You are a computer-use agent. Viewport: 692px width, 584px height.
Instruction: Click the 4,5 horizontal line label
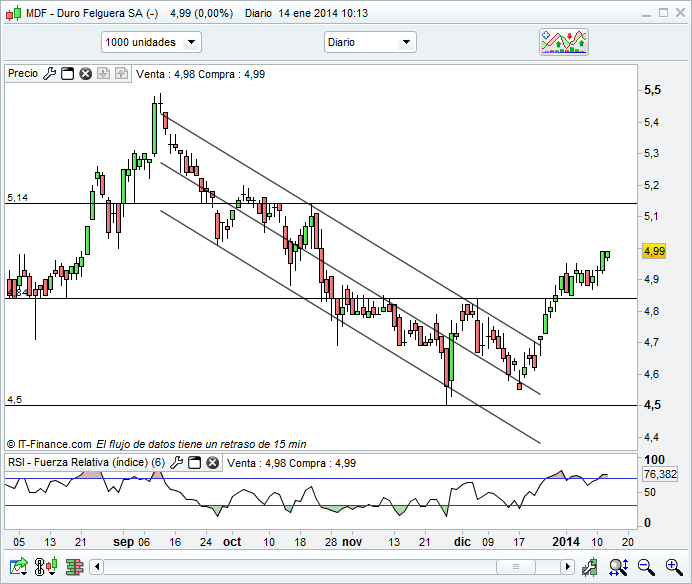(x=14, y=399)
